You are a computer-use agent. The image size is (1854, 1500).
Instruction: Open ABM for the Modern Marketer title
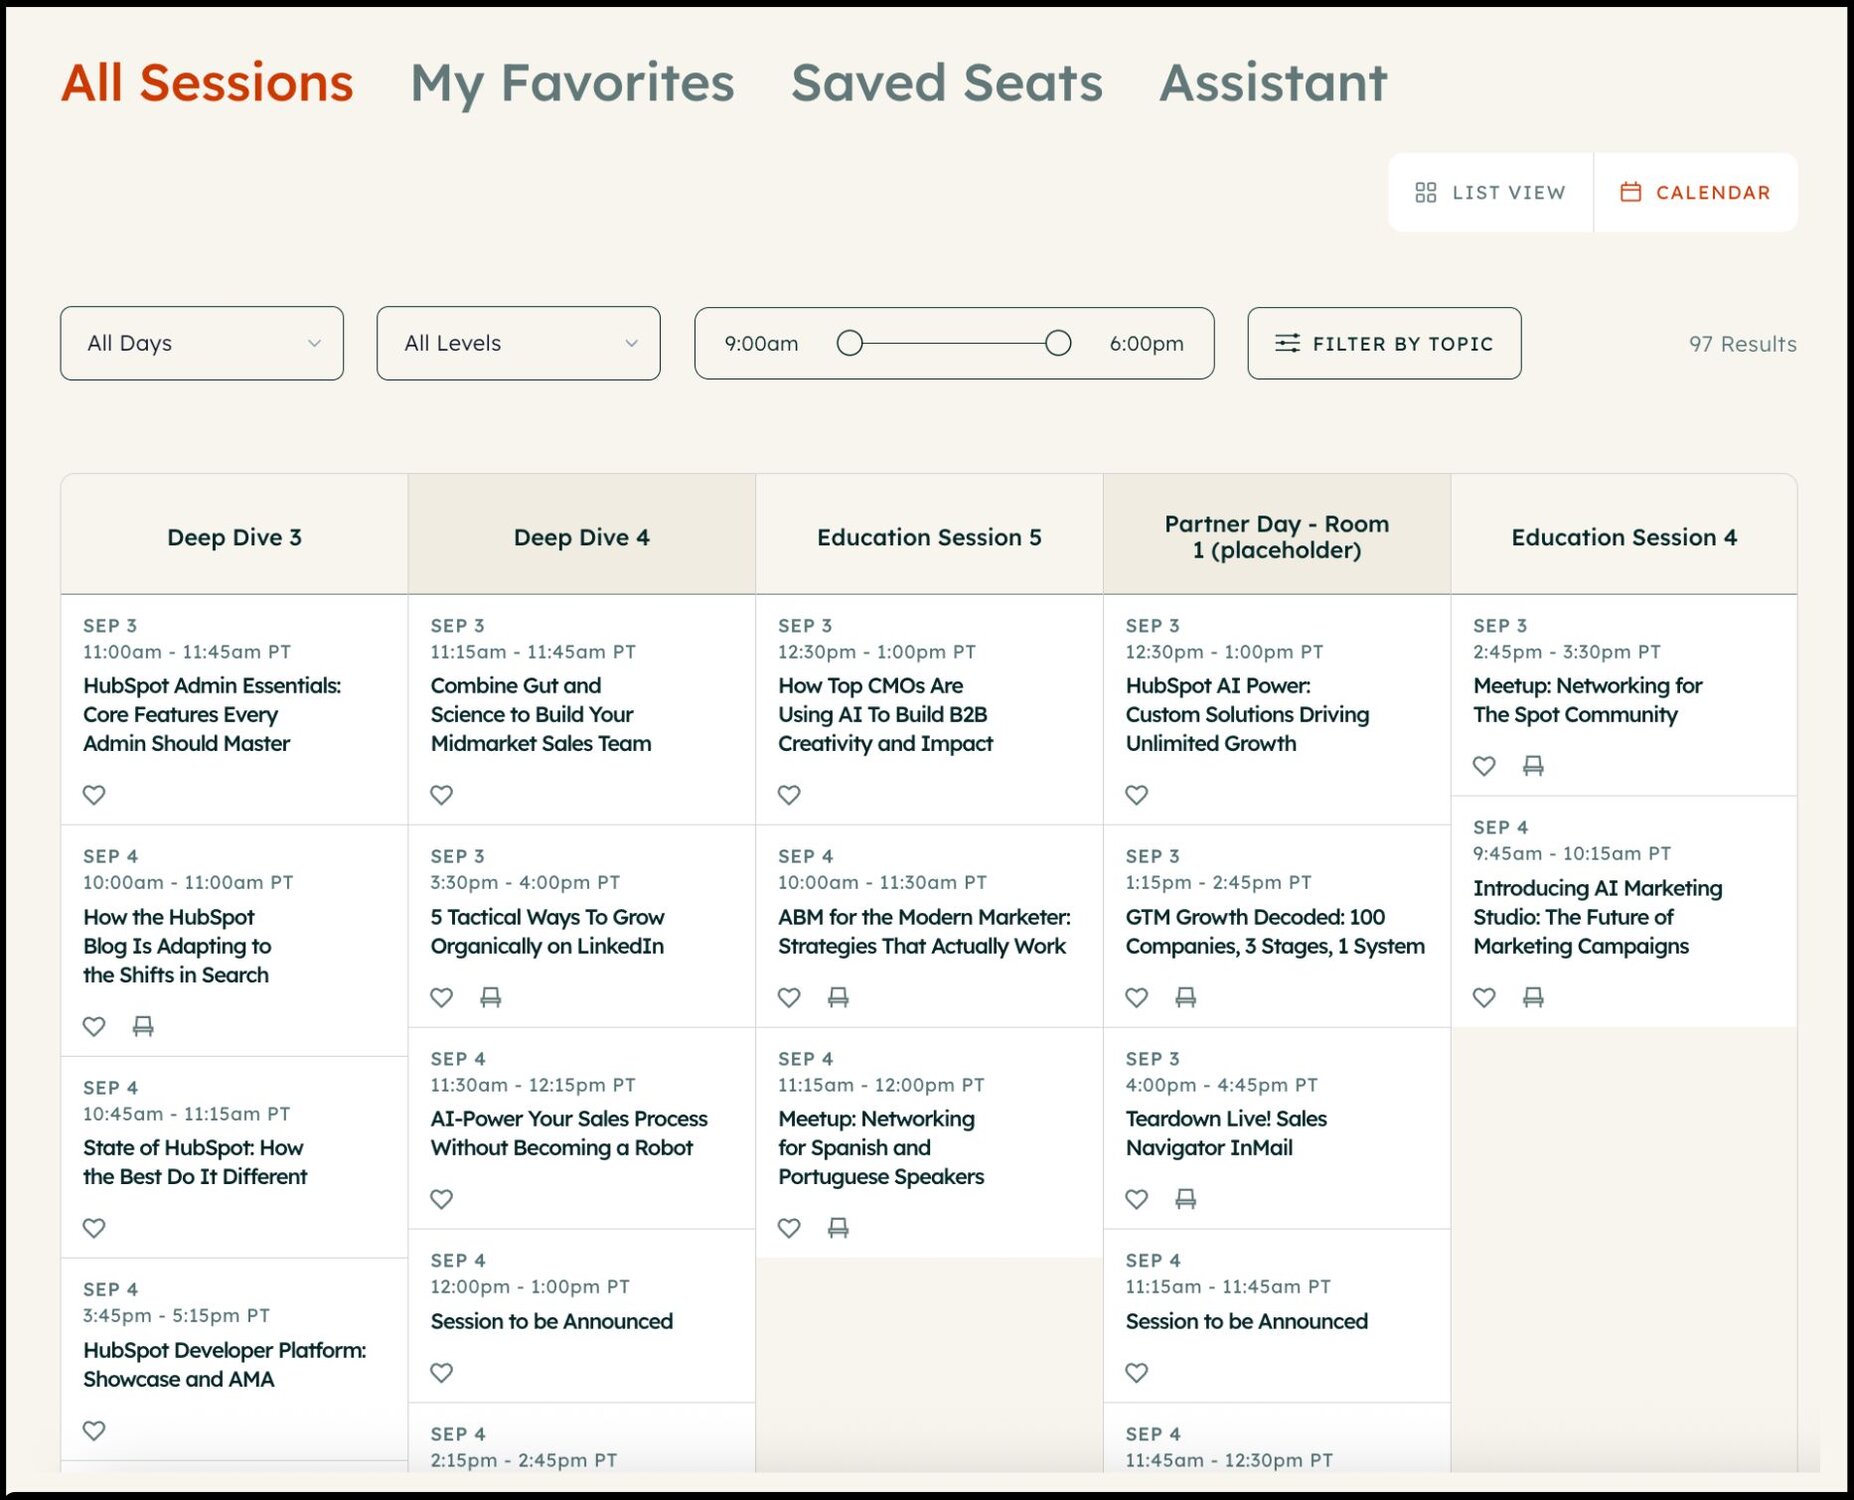924,931
